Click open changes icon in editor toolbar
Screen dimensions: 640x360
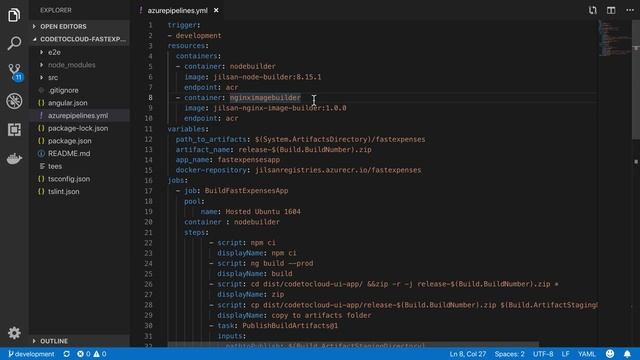click(592, 10)
